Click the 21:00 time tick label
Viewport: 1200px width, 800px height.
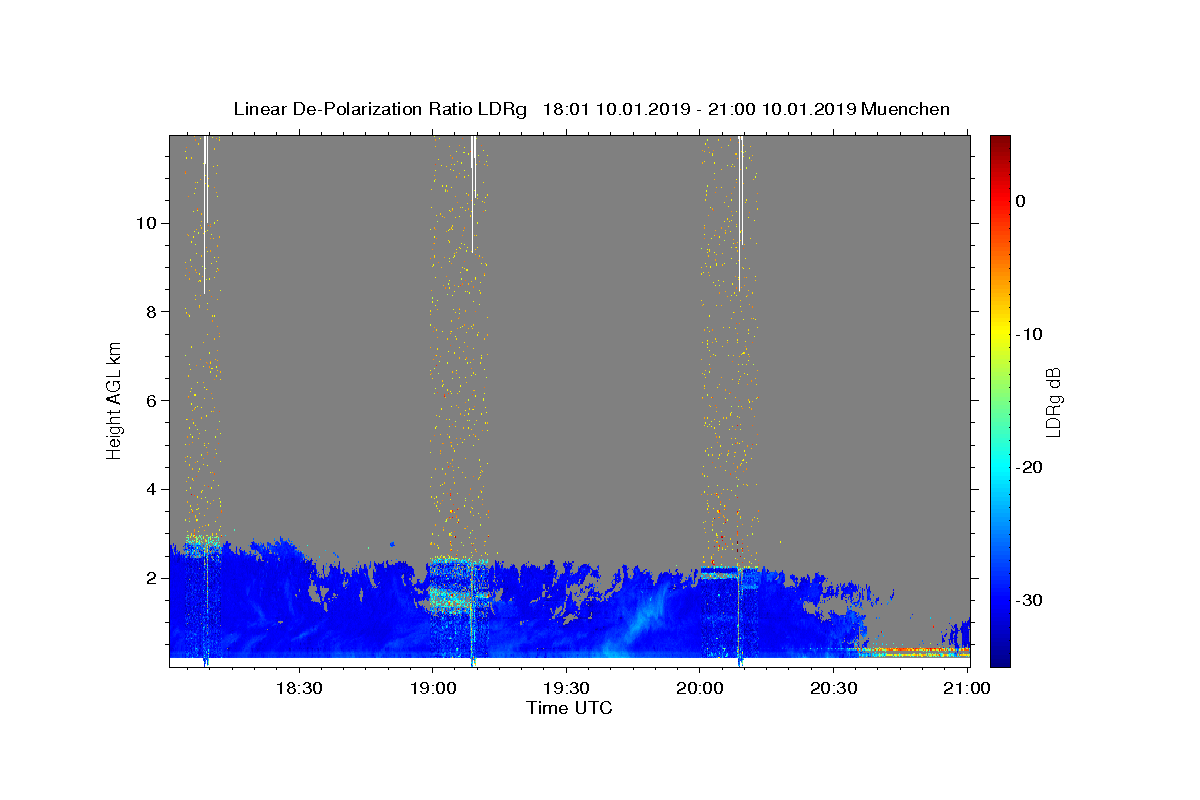click(967, 688)
